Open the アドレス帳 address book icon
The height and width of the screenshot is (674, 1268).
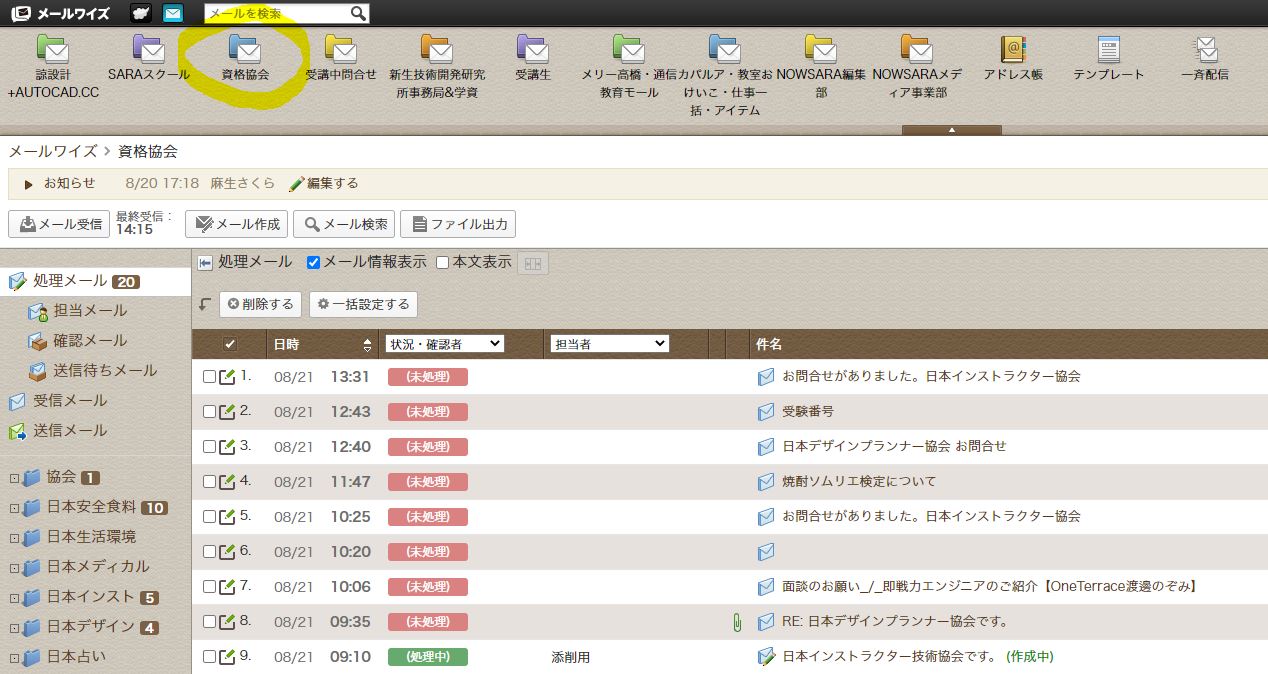1013,49
